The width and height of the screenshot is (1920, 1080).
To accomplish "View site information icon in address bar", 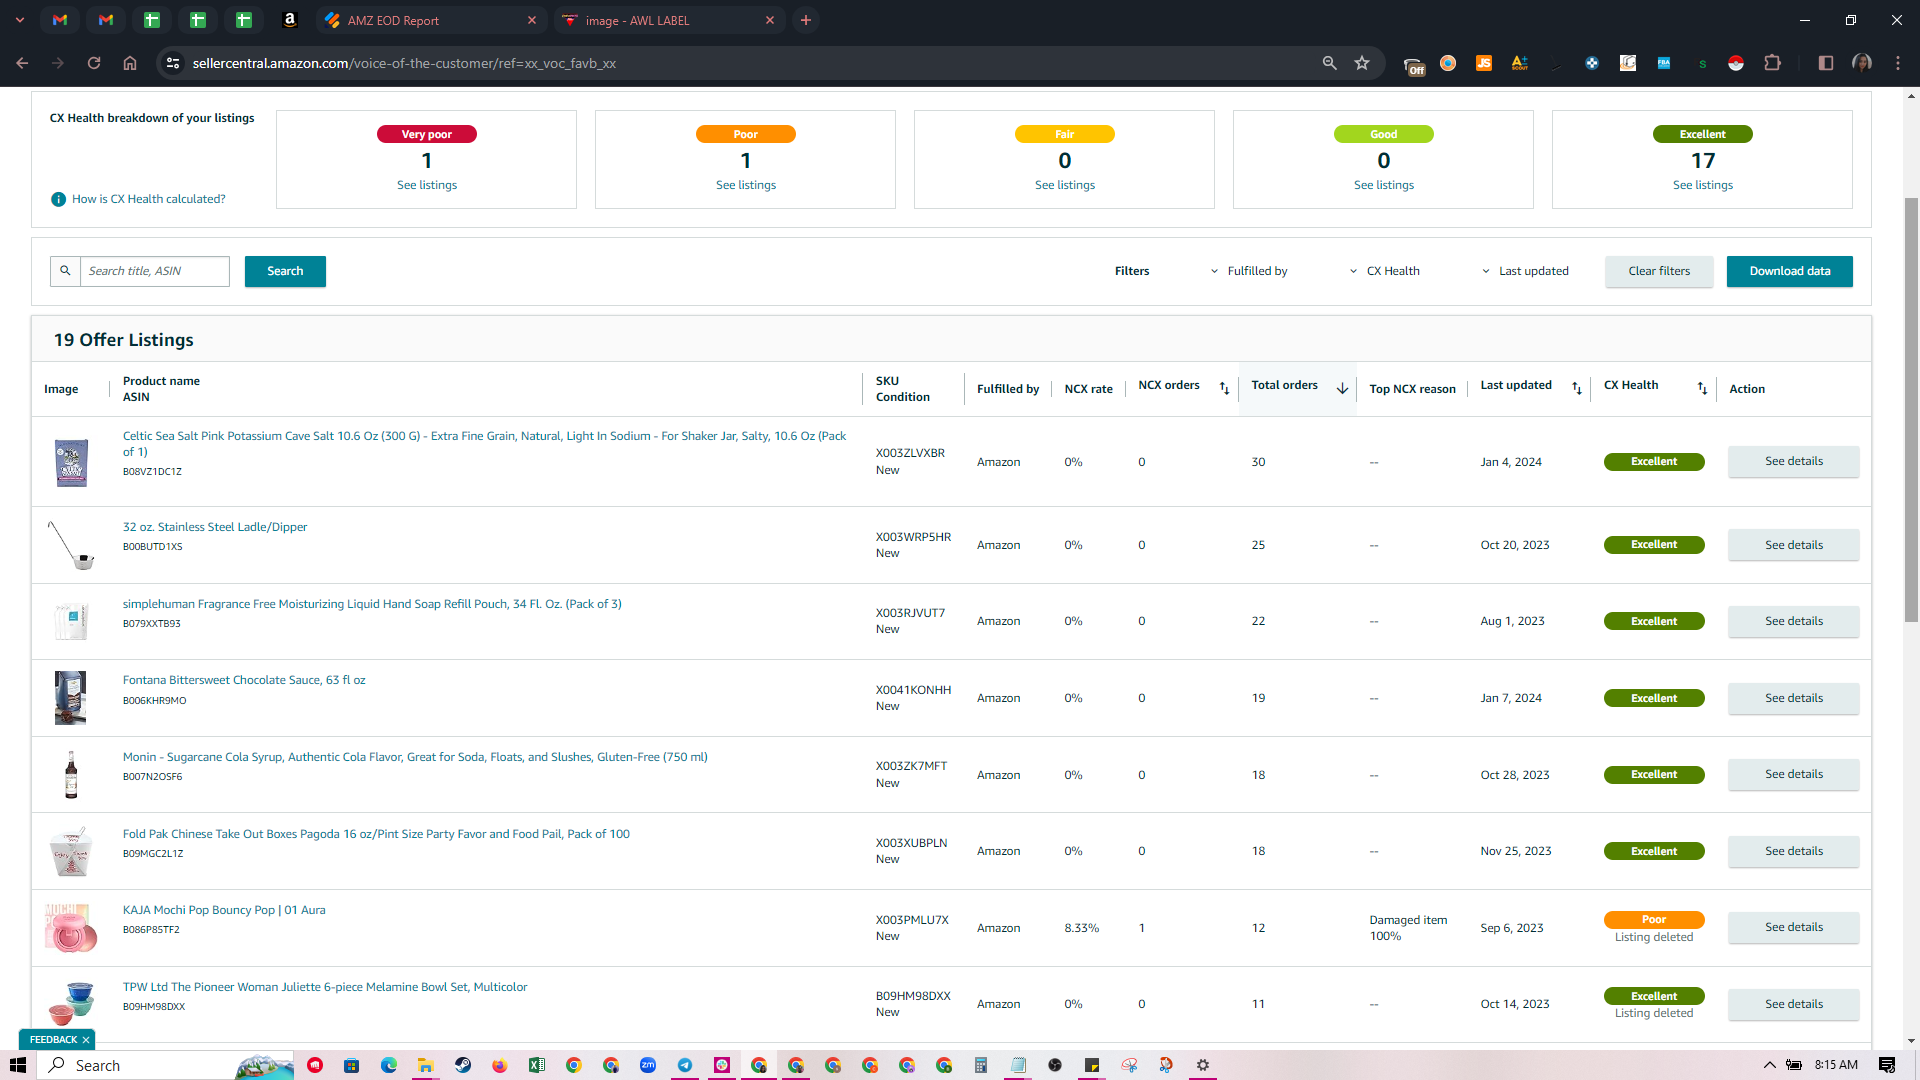I will pyautogui.click(x=173, y=63).
